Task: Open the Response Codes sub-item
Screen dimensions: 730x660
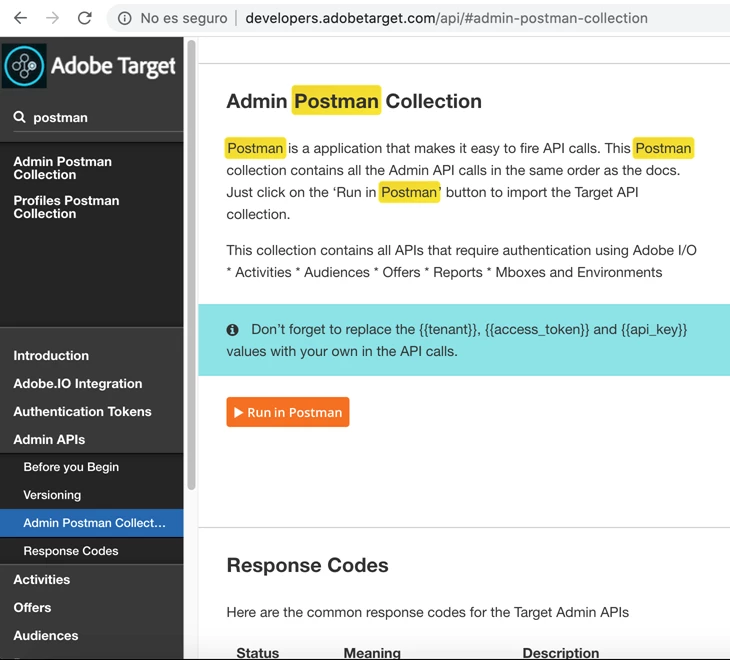Action: coord(71,551)
